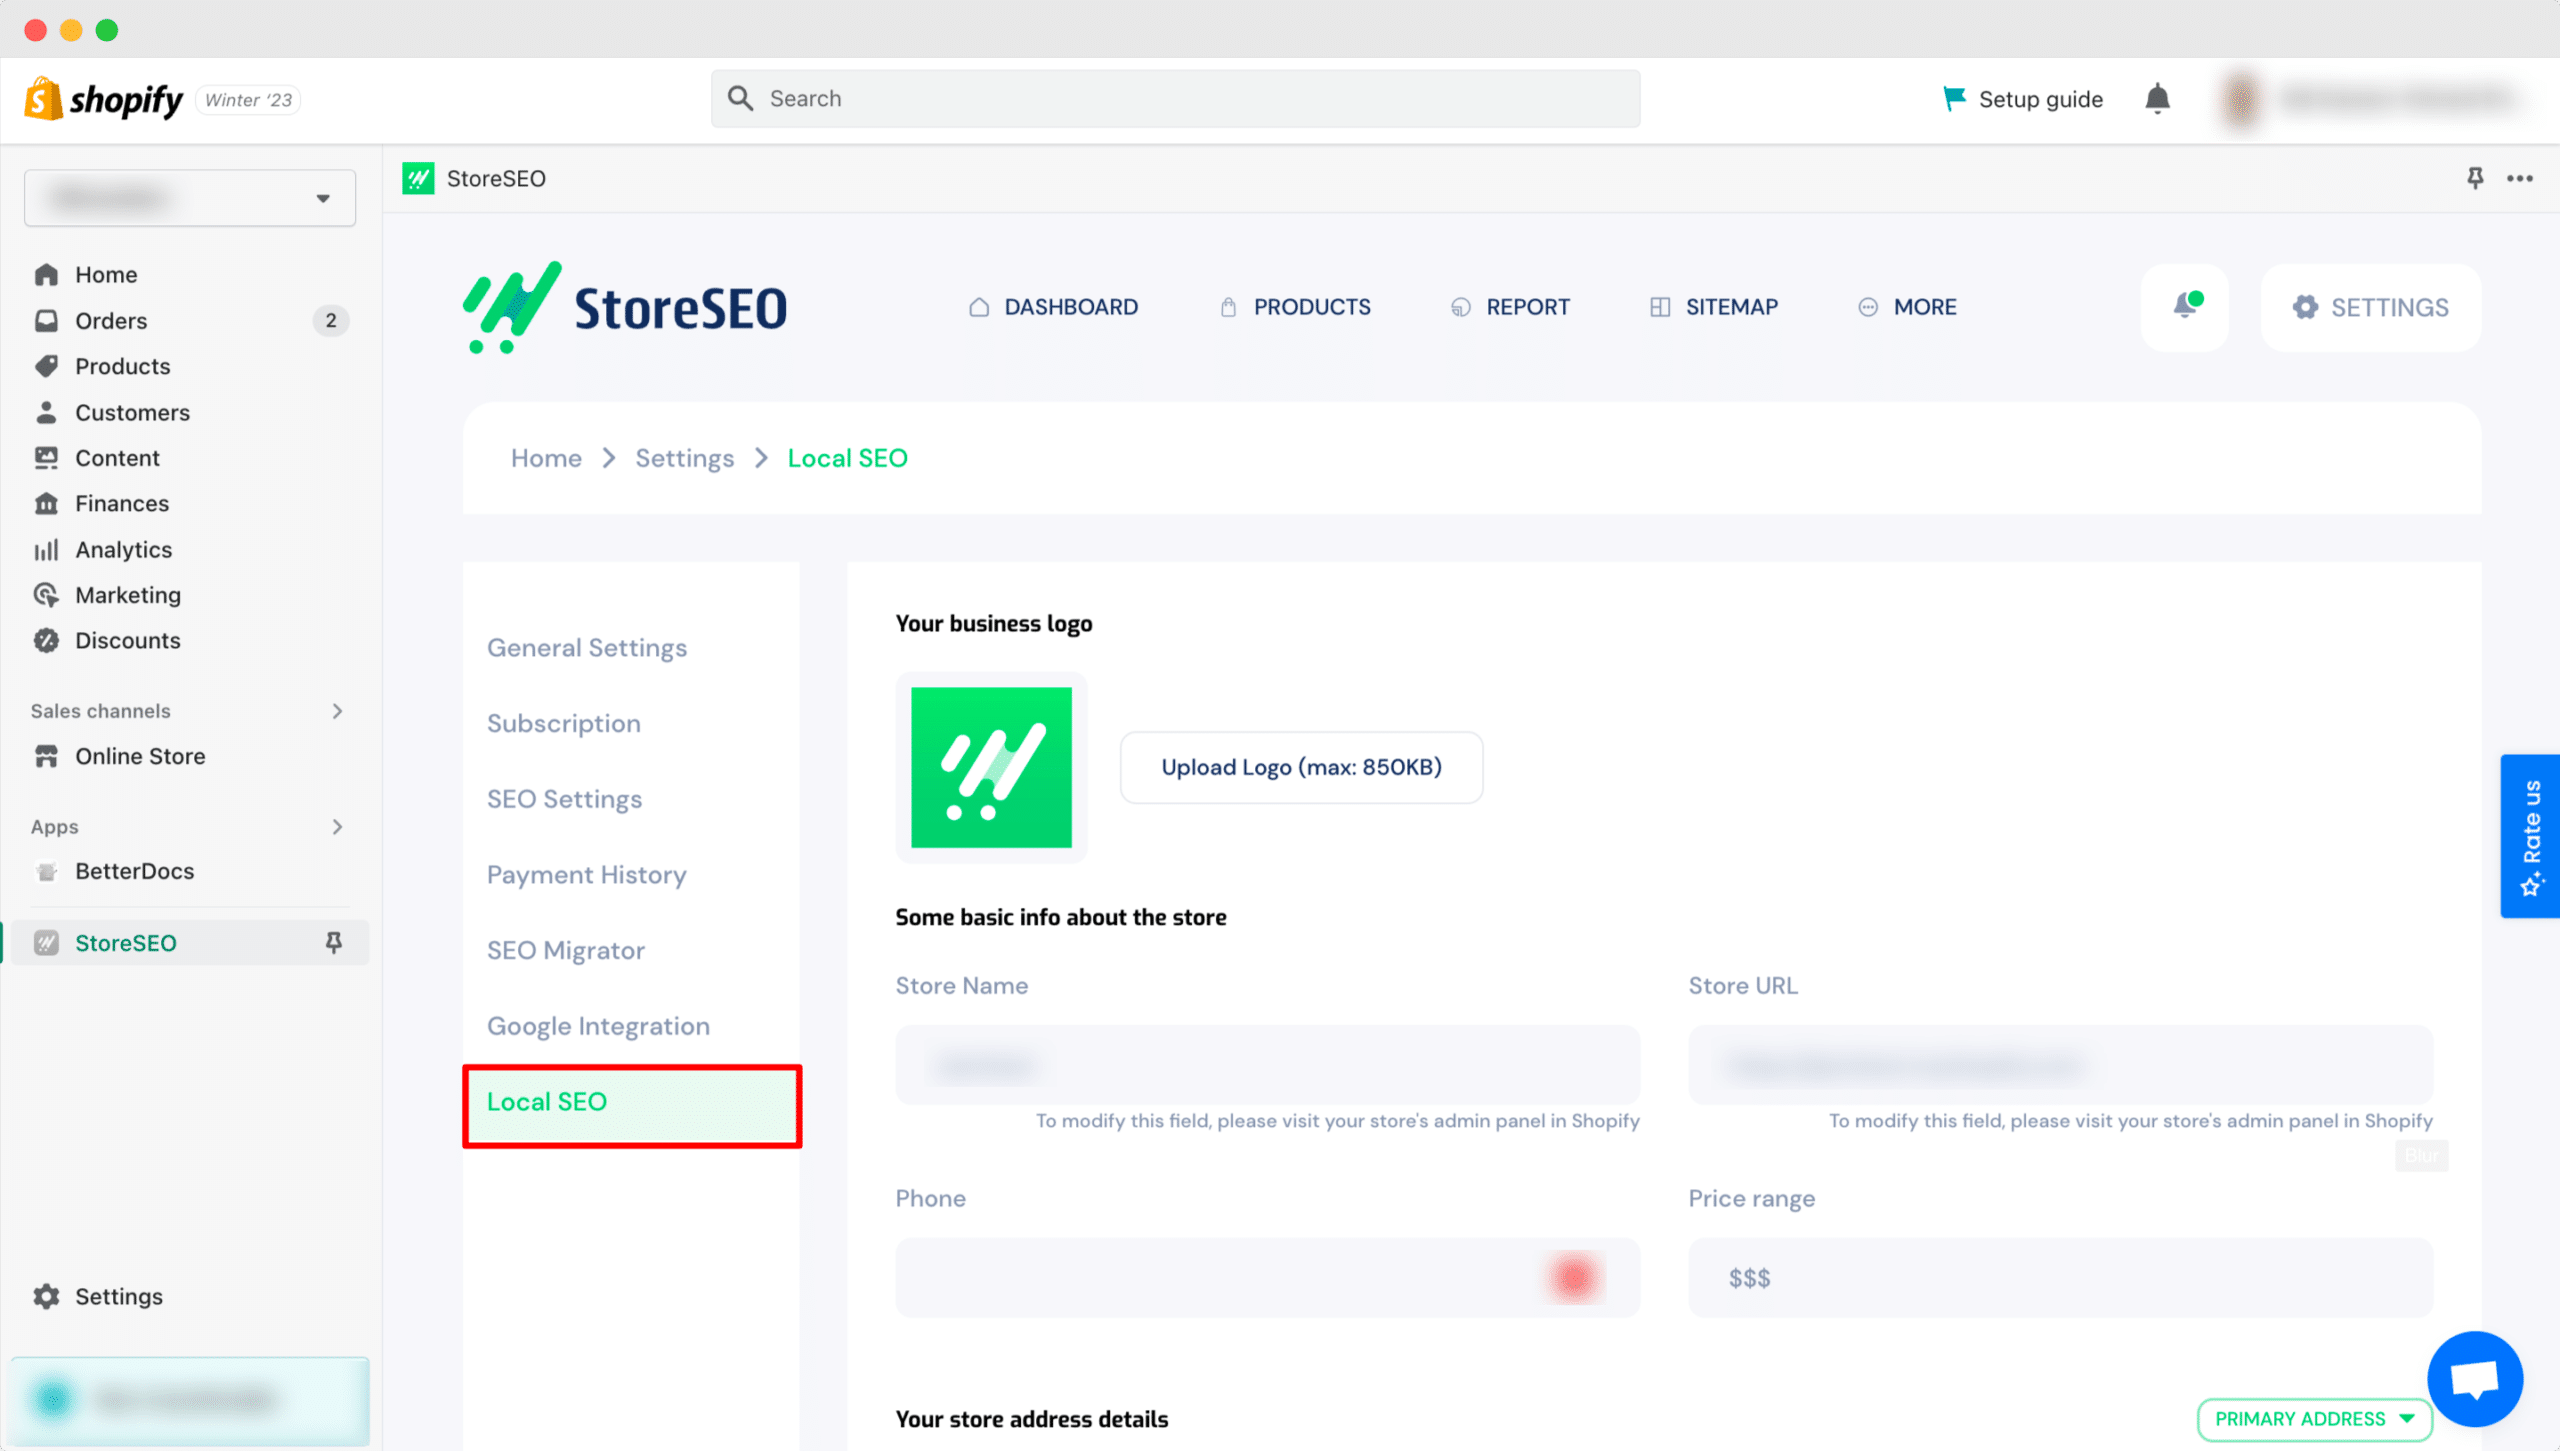
Task: Click the StoreSEO Dashboard icon
Action: coord(978,306)
